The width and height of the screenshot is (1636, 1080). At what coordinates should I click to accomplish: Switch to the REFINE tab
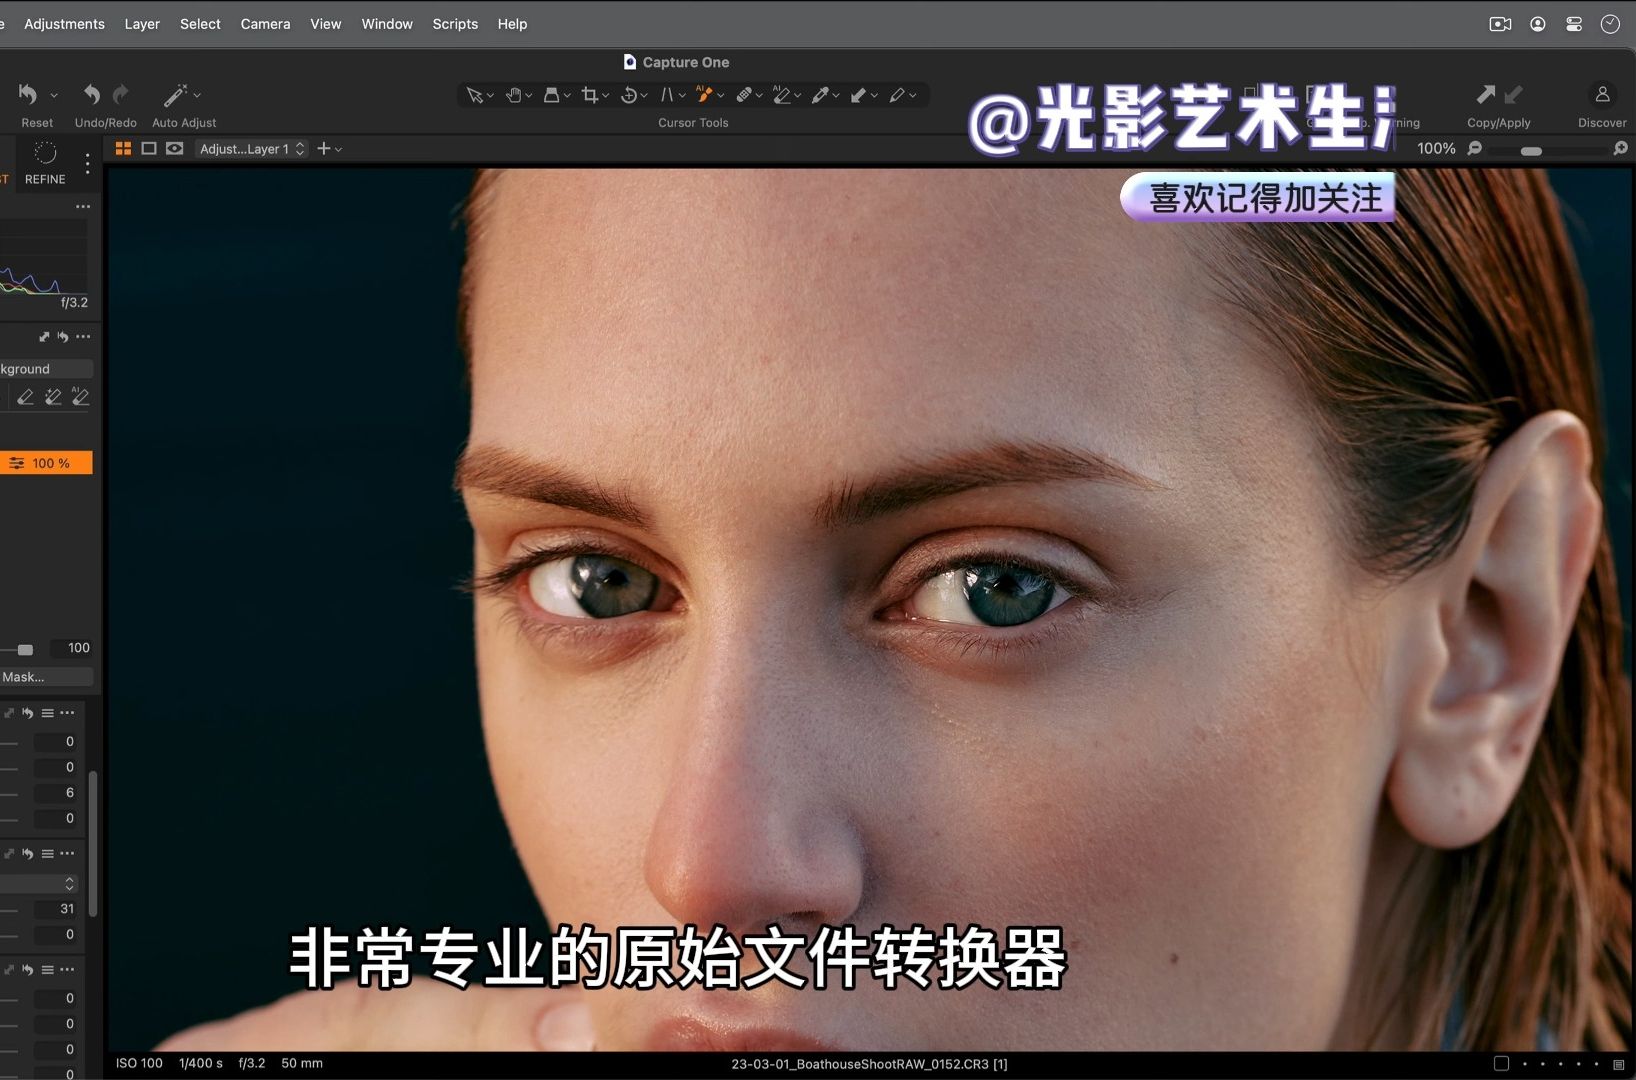click(45, 165)
